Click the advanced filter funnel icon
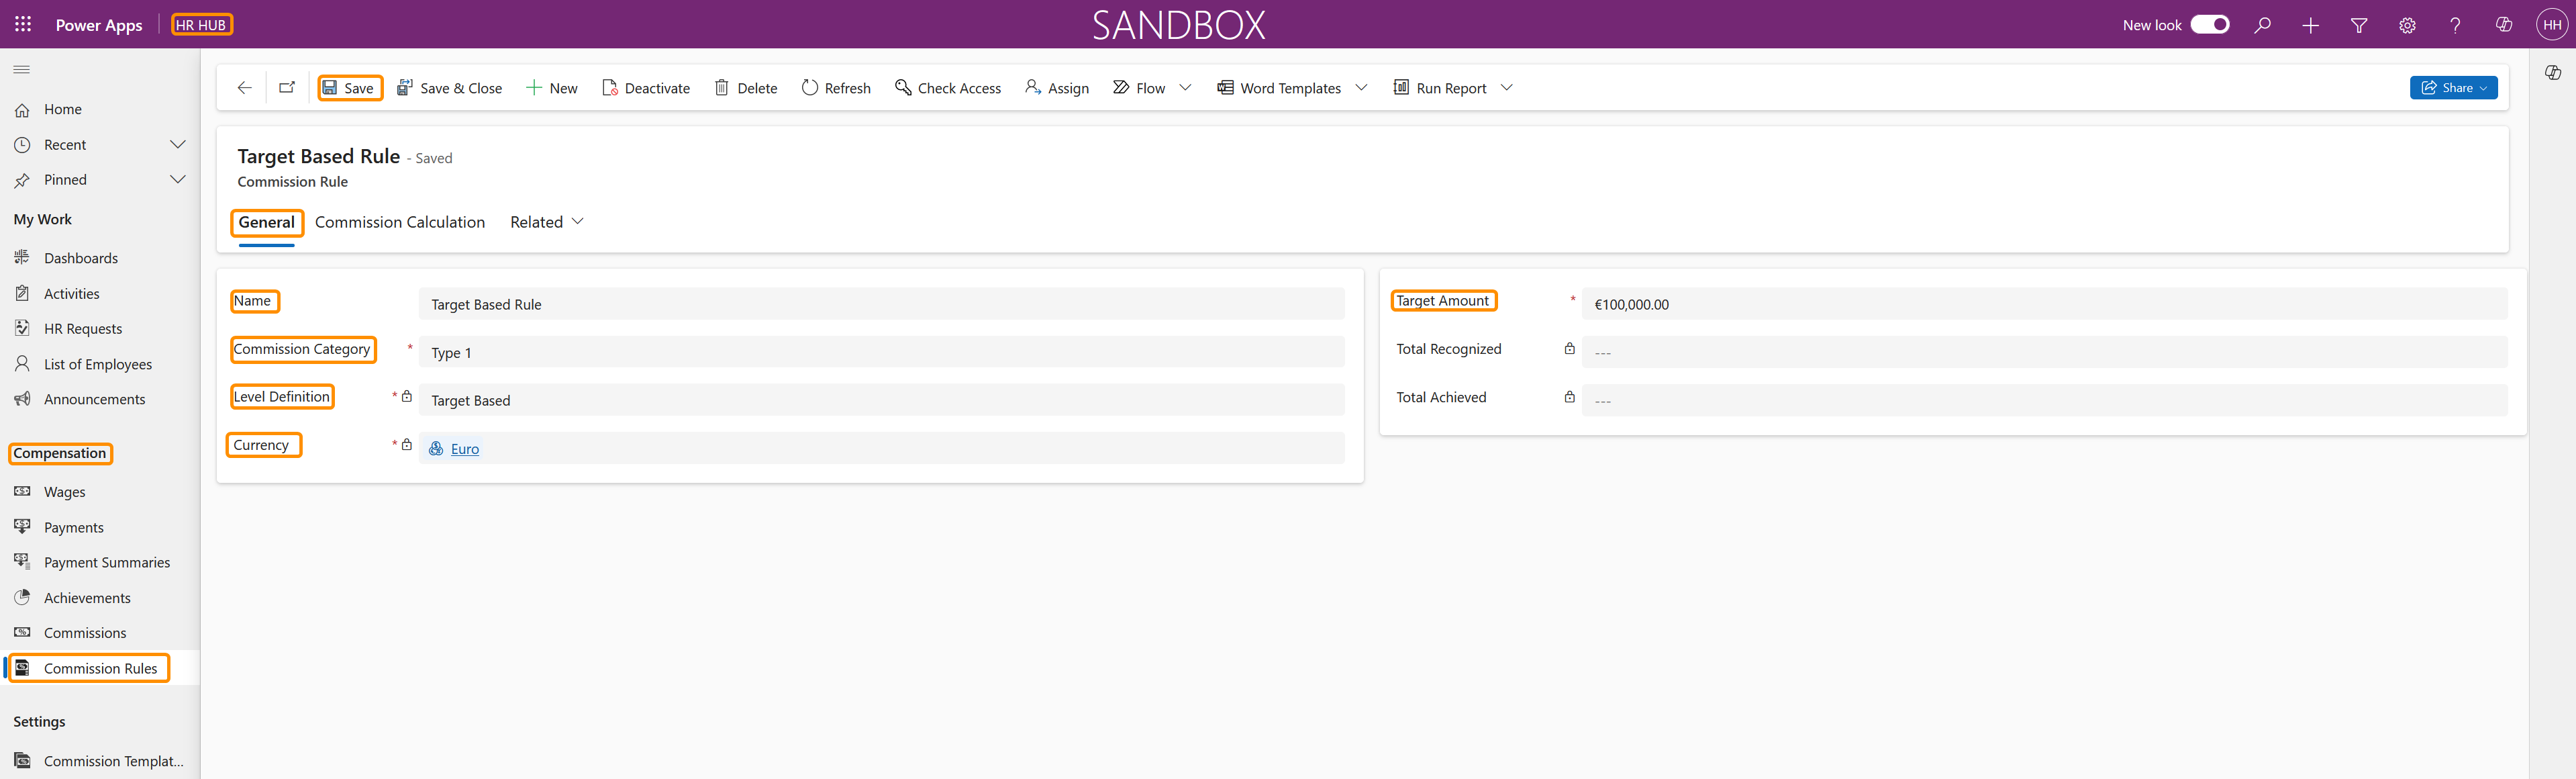This screenshot has height=779, width=2576. tap(2358, 25)
